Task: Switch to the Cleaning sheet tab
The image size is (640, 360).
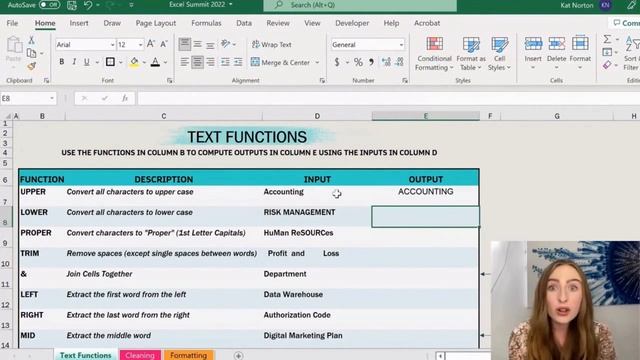Action: coord(140,355)
